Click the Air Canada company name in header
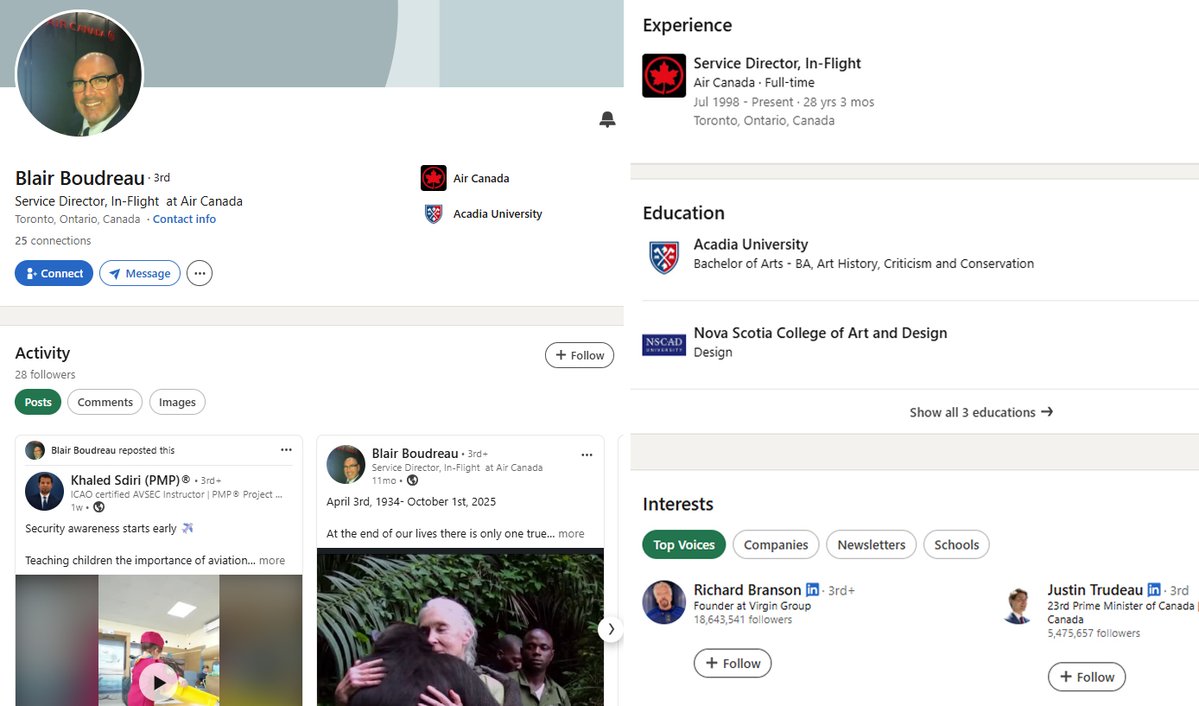Screen dimensions: 1199x706 coord(481,178)
